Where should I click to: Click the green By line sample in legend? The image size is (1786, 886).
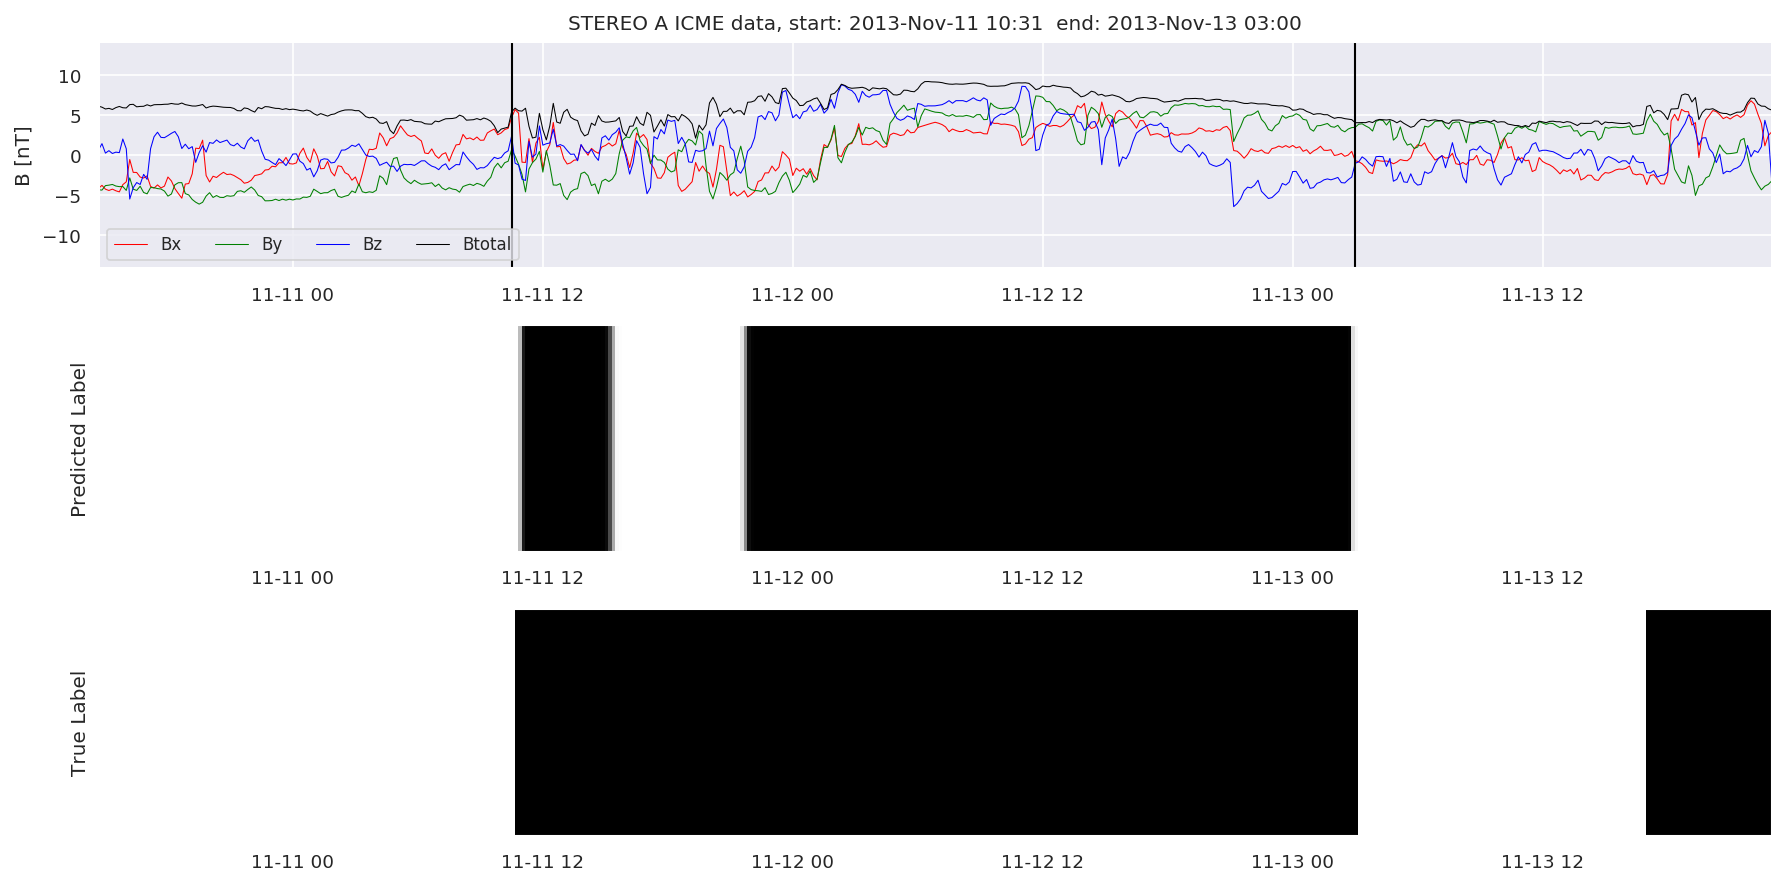click(232, 244)
